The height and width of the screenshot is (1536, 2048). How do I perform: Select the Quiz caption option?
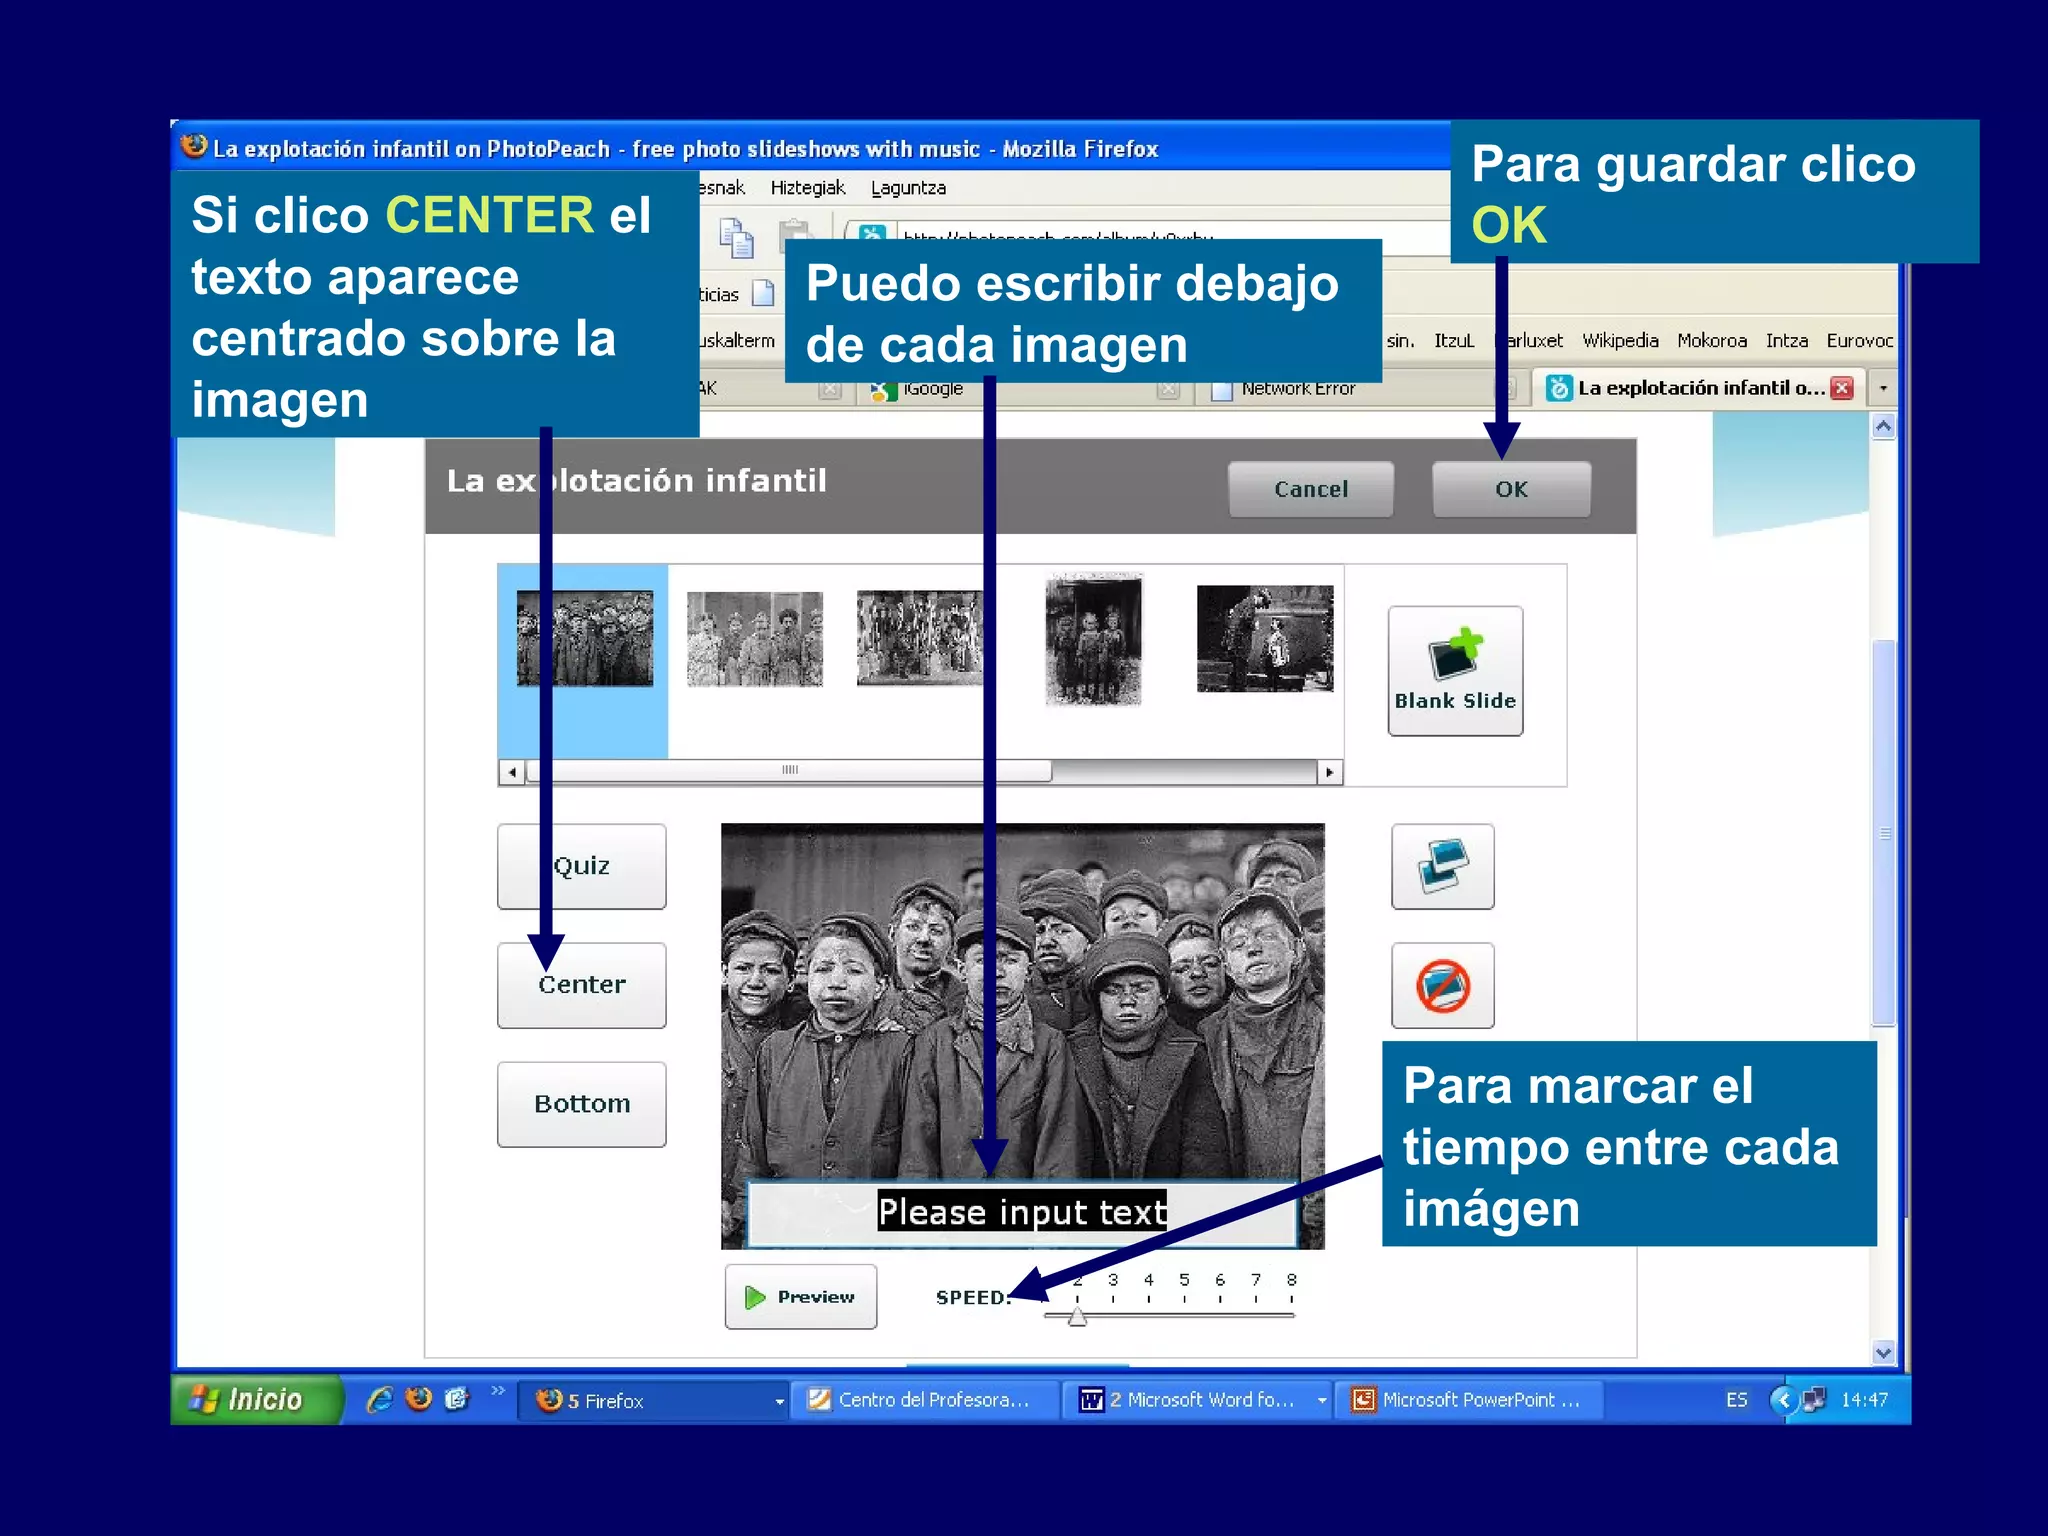(581, 866)
